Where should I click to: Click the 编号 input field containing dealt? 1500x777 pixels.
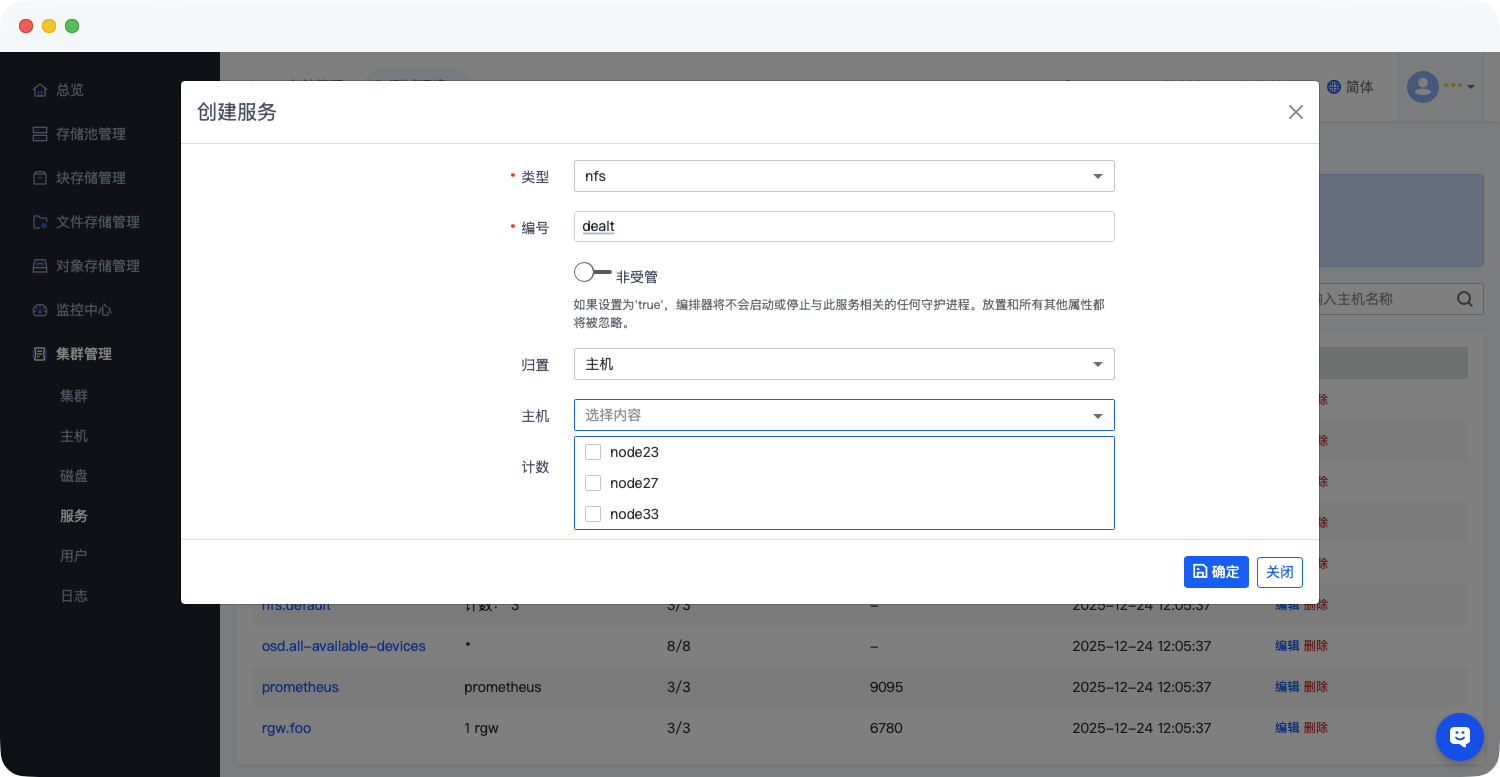pyautogui.click(x=843, y=226)
